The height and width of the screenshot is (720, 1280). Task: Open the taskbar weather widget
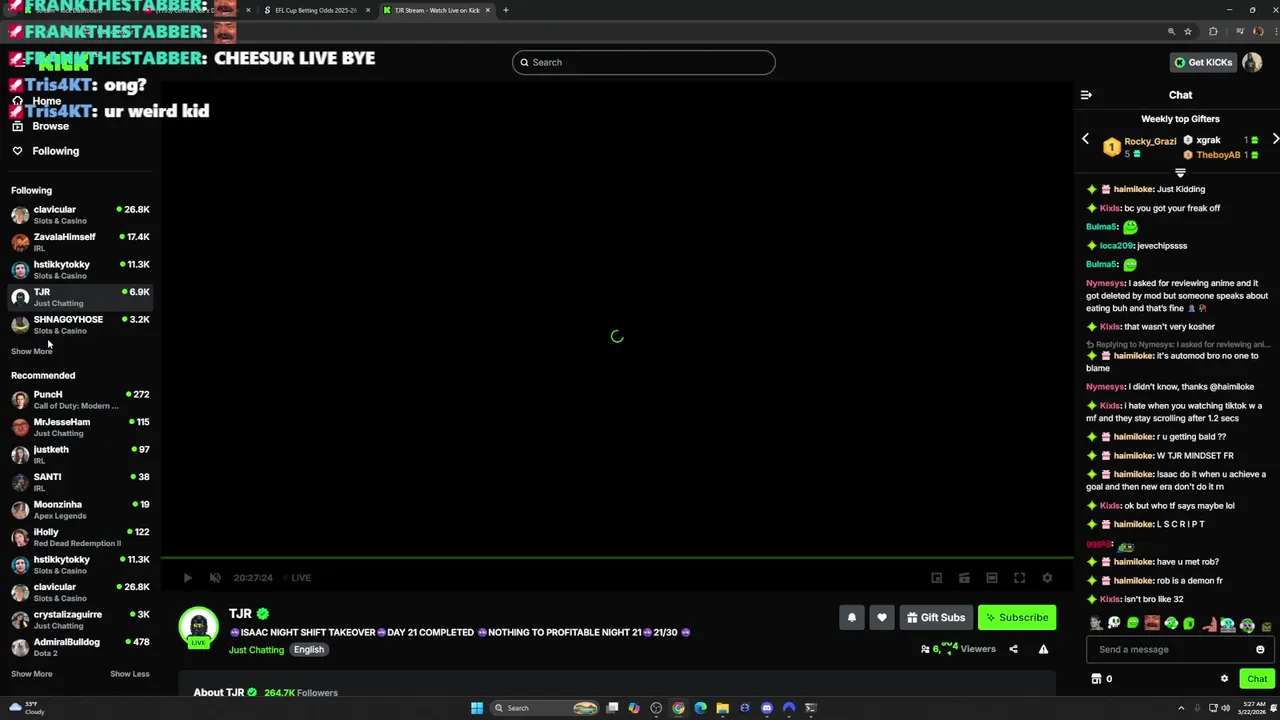pyautogui.click(x=27, y=708)
